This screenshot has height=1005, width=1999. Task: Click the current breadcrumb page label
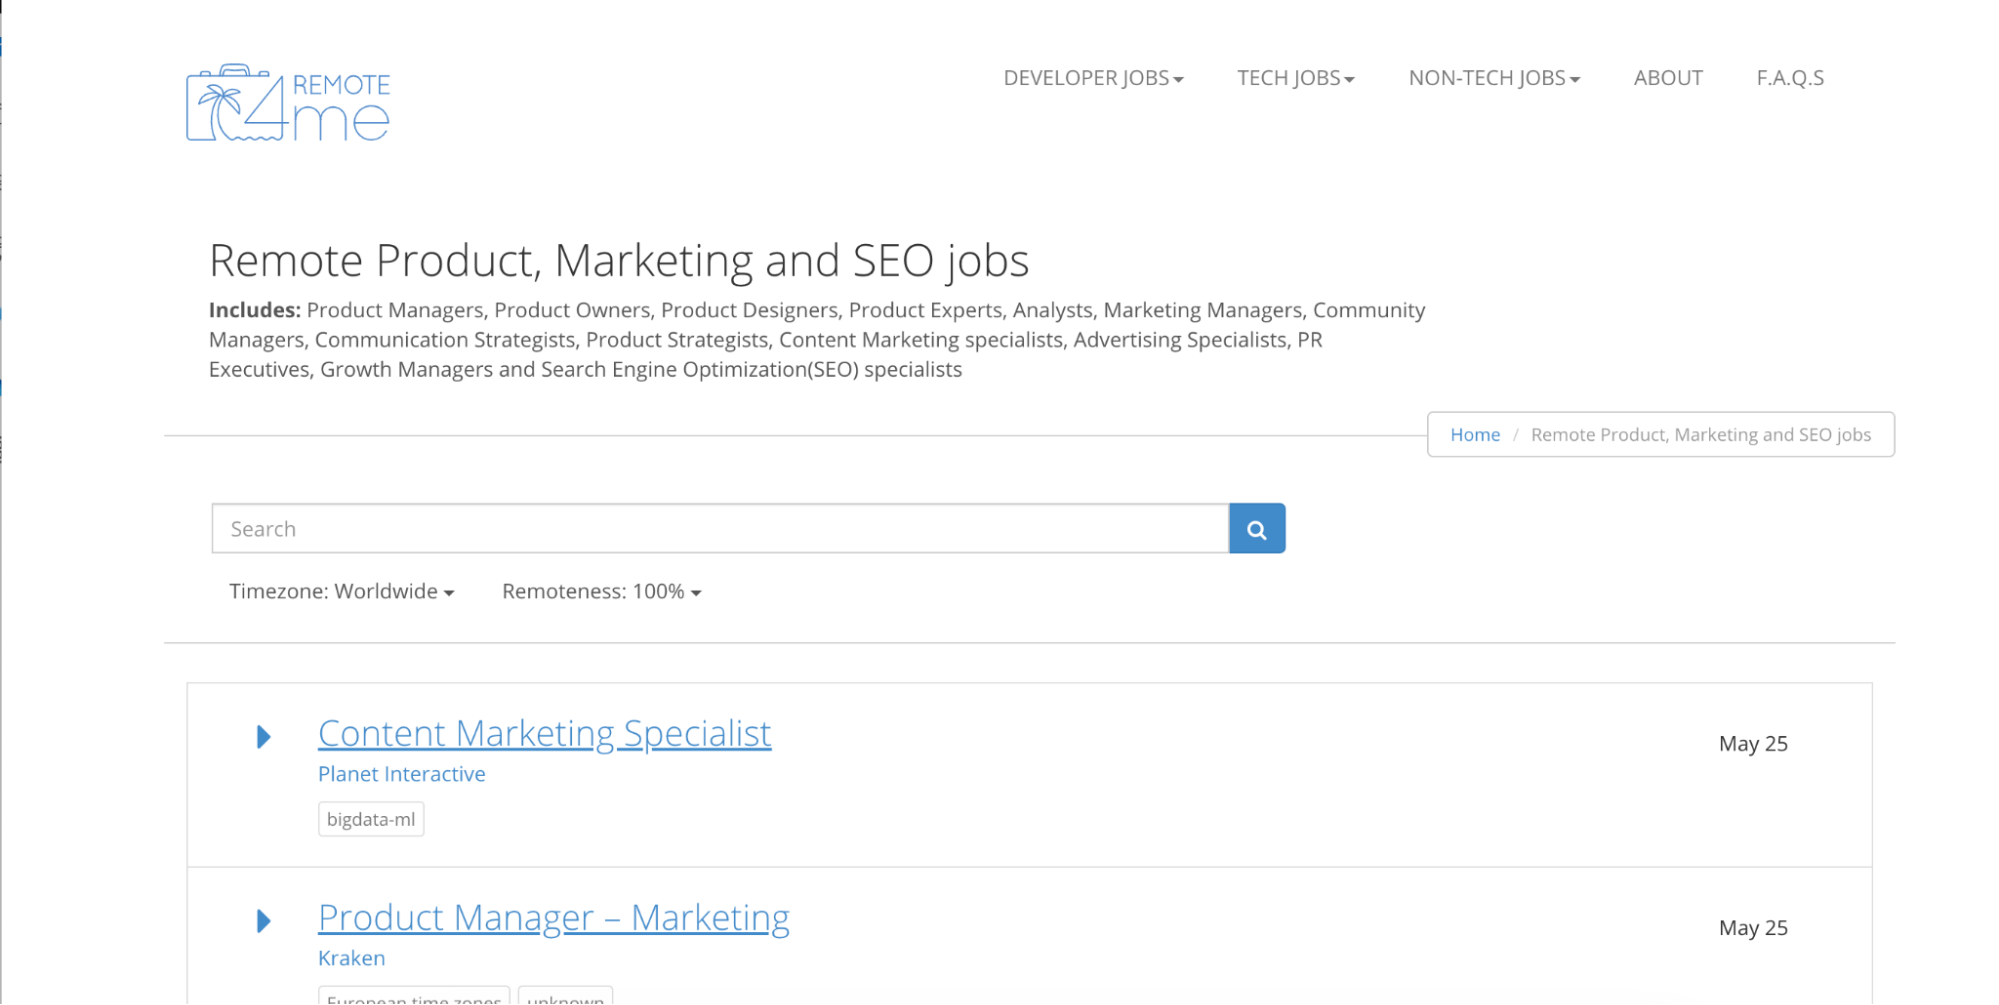[x=1701, y=435]
